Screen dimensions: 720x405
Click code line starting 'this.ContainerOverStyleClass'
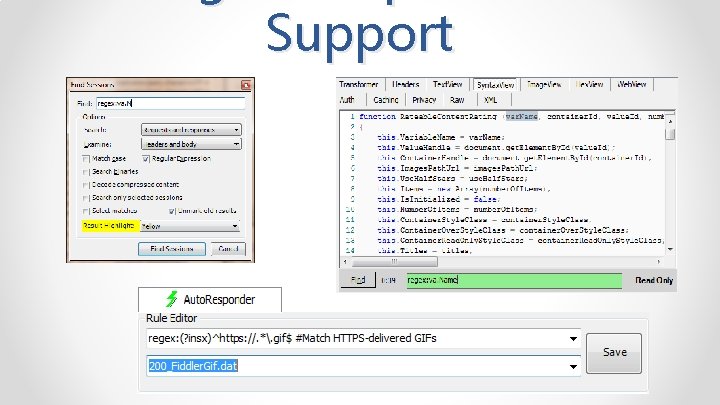tap(503, 230)
